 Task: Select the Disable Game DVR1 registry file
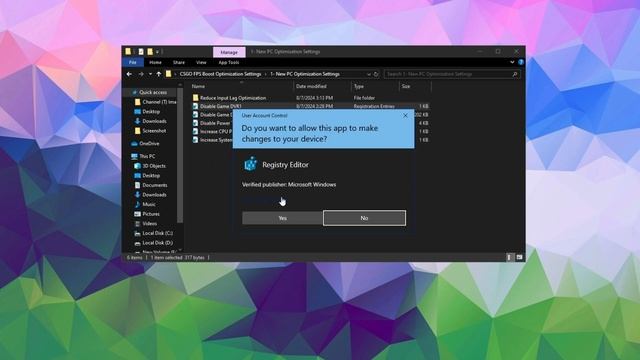point(220,107)
